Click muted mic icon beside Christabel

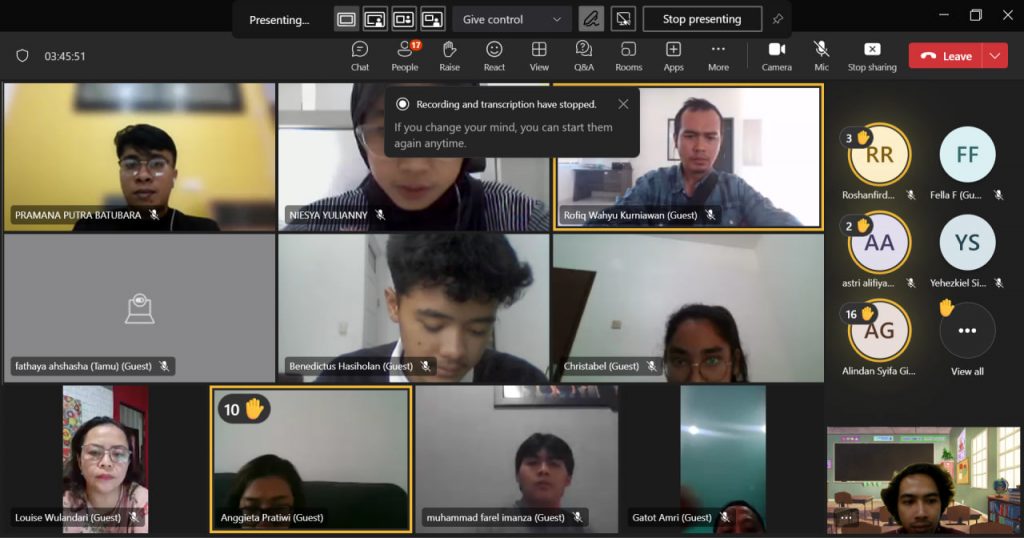pyautogui.click(x=651, y=366)
